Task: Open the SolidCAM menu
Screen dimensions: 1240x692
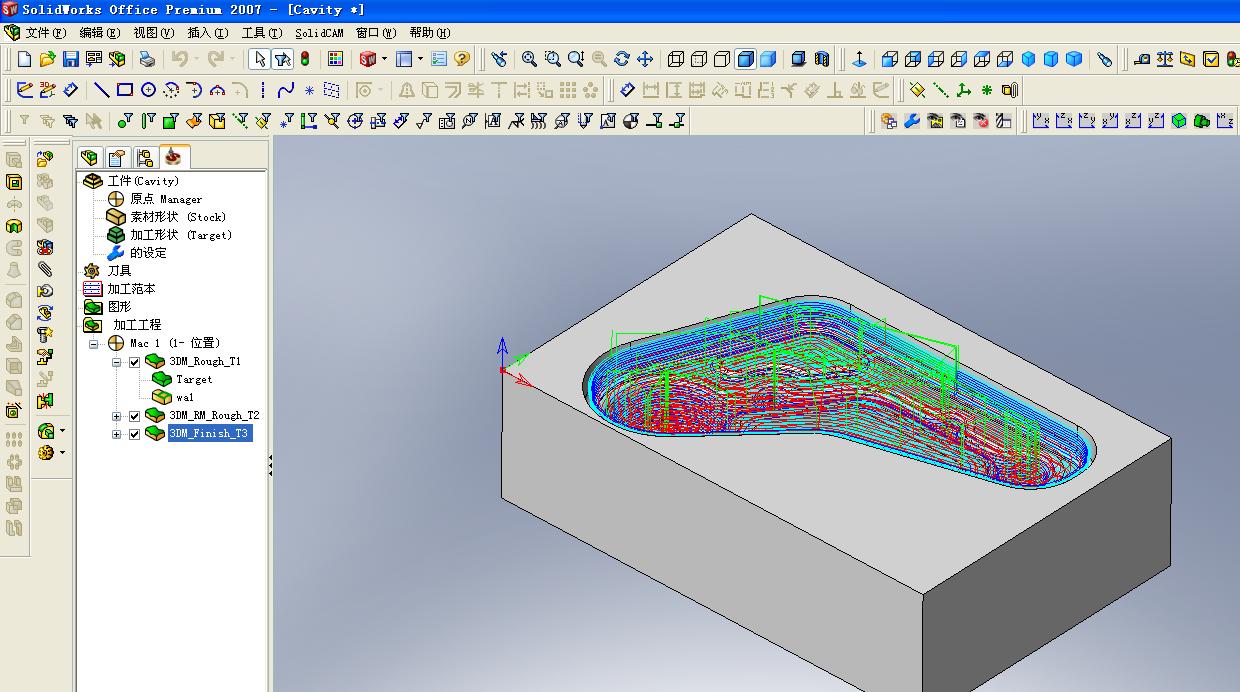Action: tap(319, 33)
